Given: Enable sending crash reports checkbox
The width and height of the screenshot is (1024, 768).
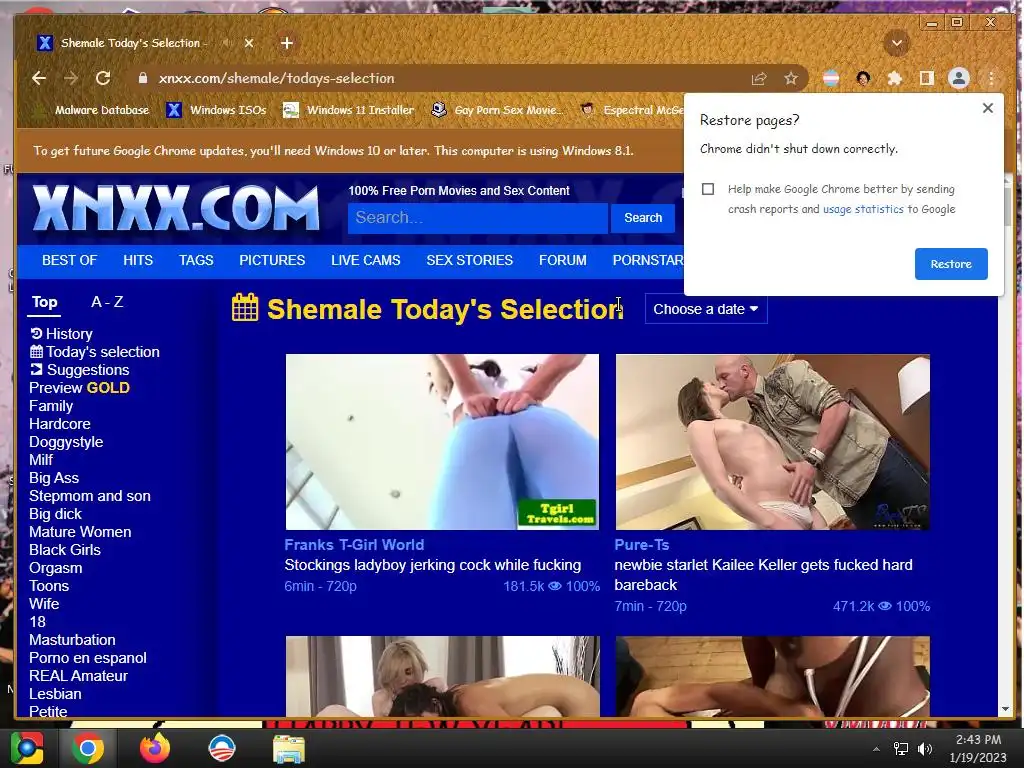Looking at the screenshot, I should 708,189.
